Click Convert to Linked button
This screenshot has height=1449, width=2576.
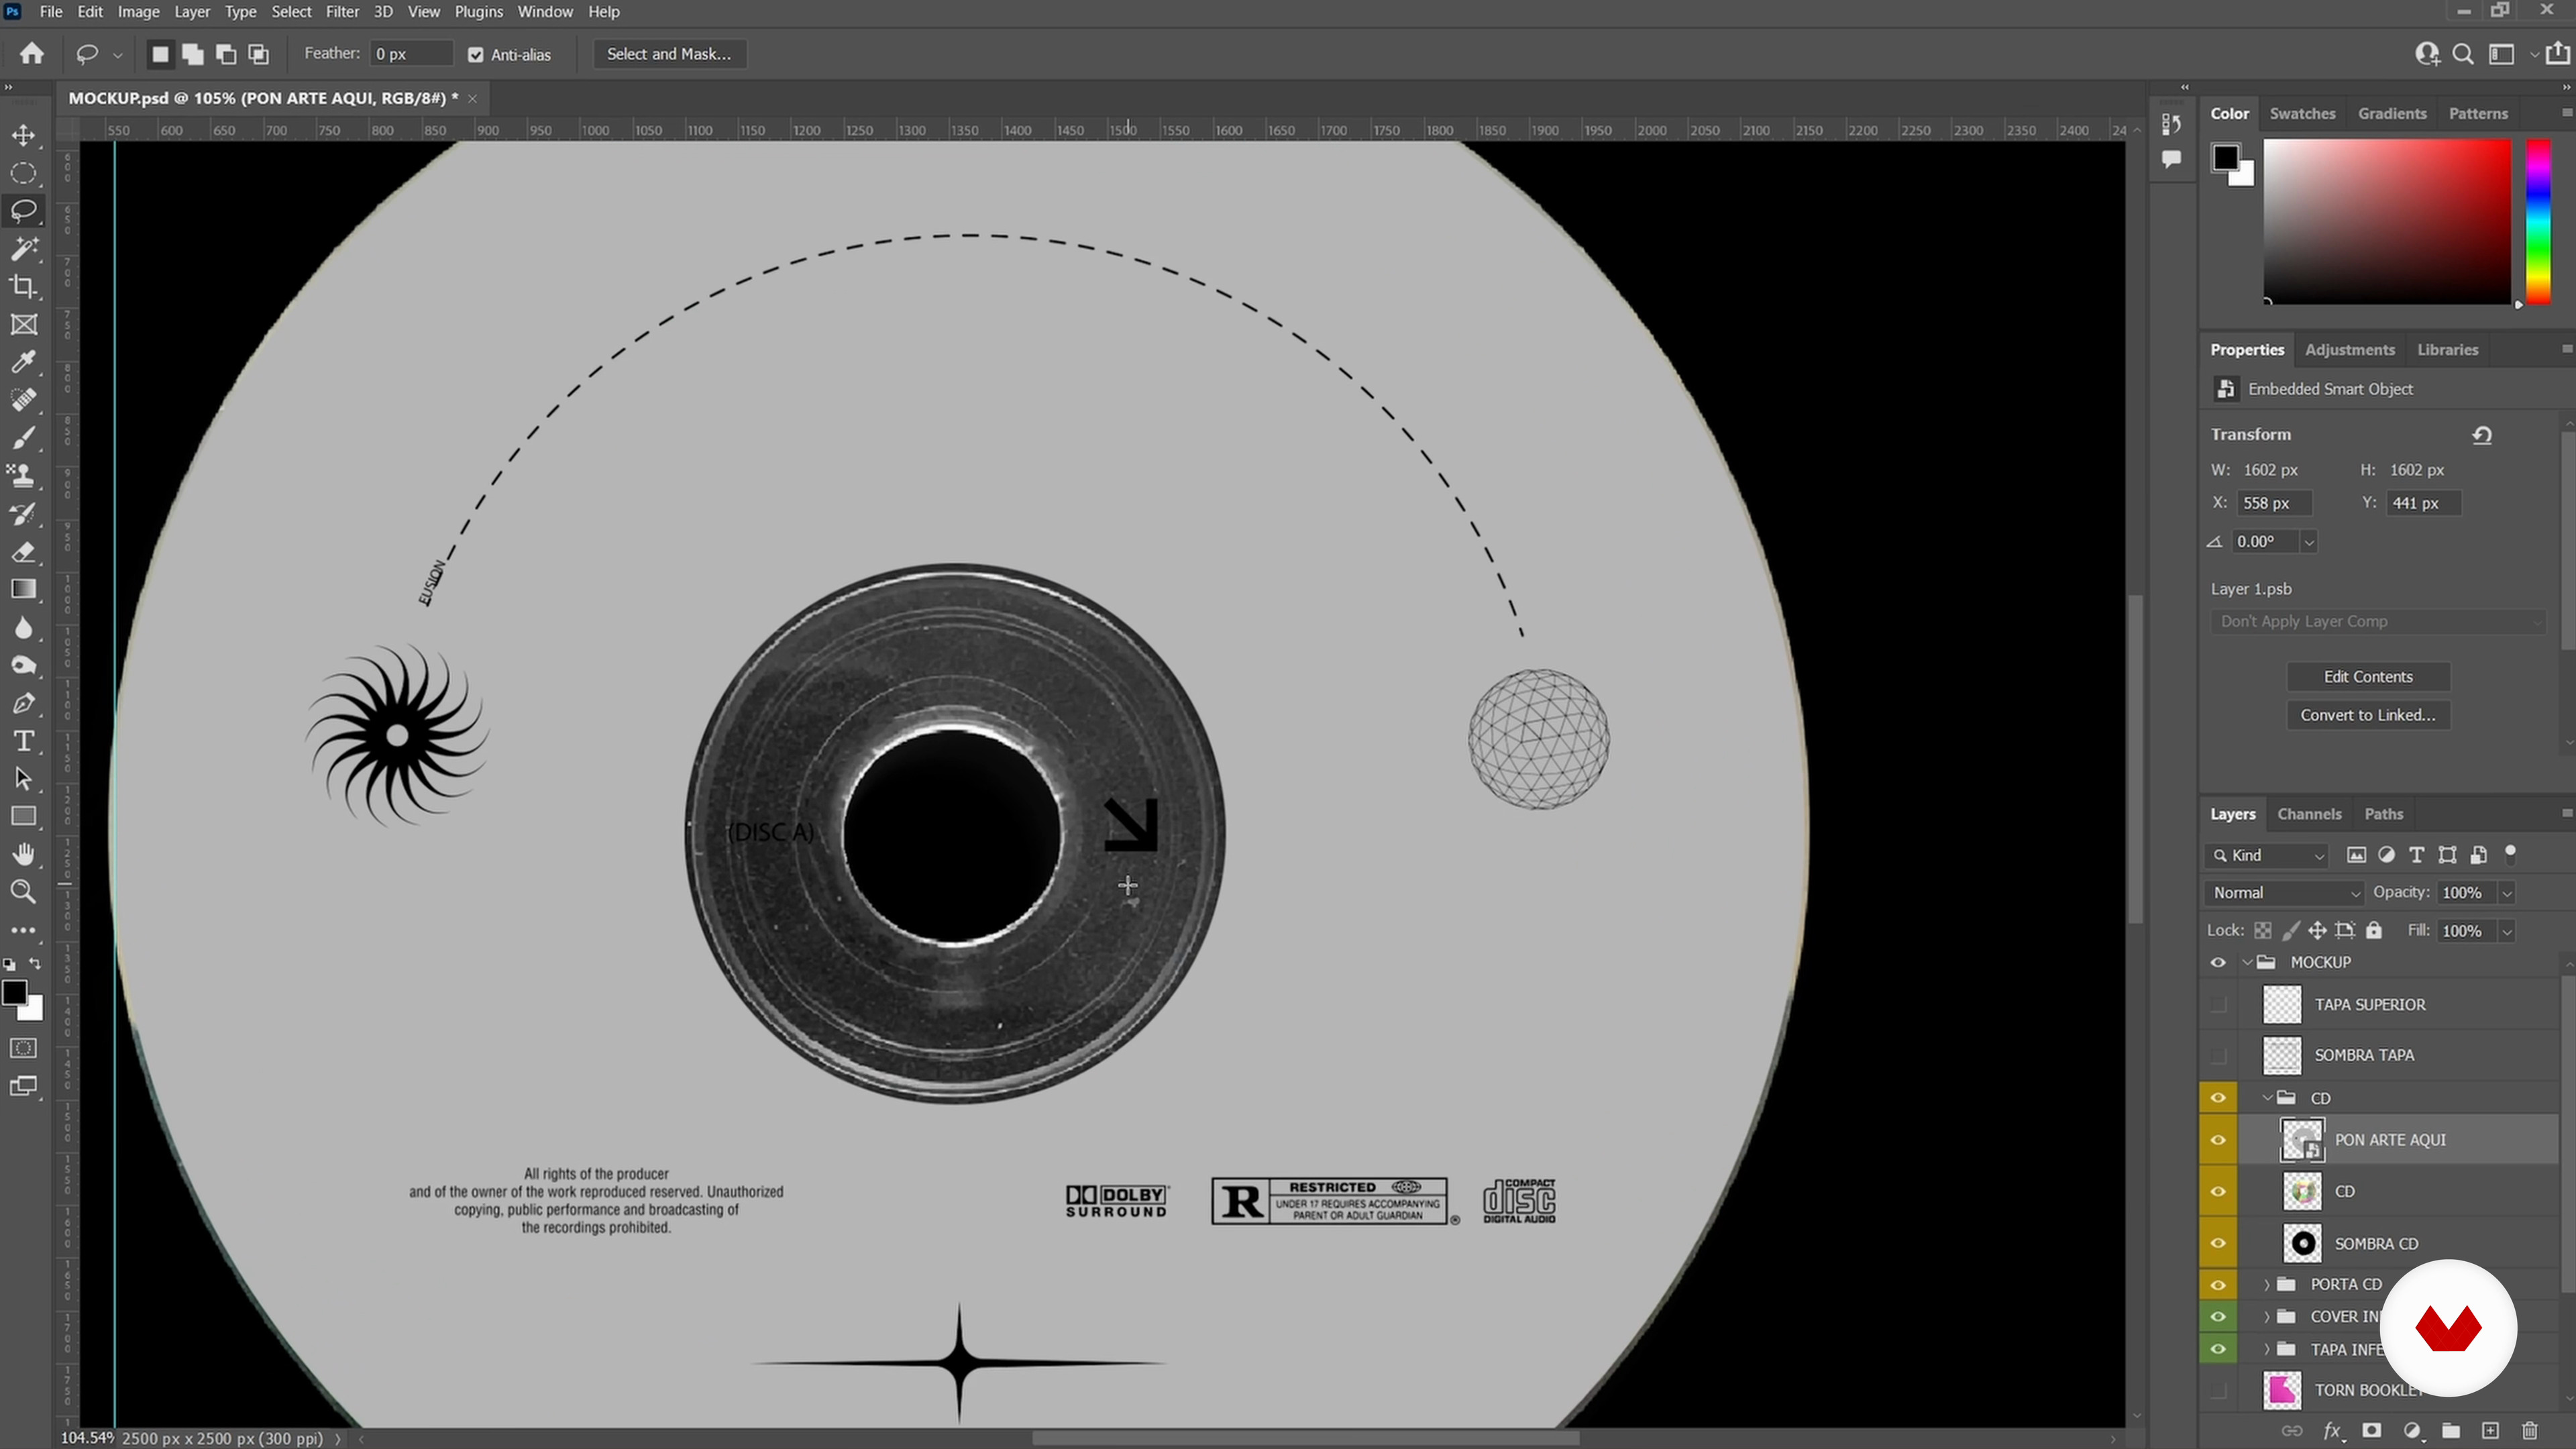coord(2368,715)
